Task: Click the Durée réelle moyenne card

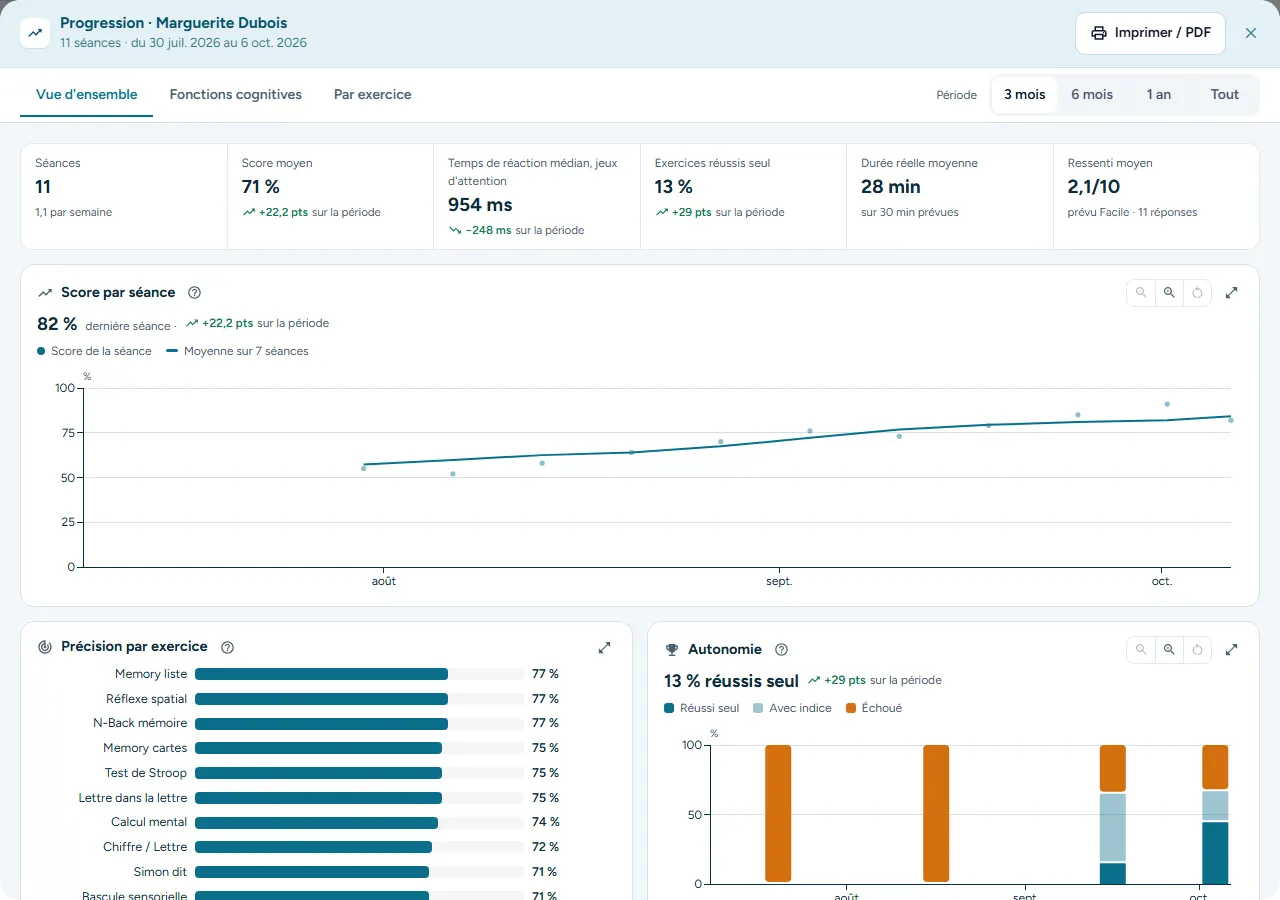Action: pyautogui.click(x=950, y=196)
